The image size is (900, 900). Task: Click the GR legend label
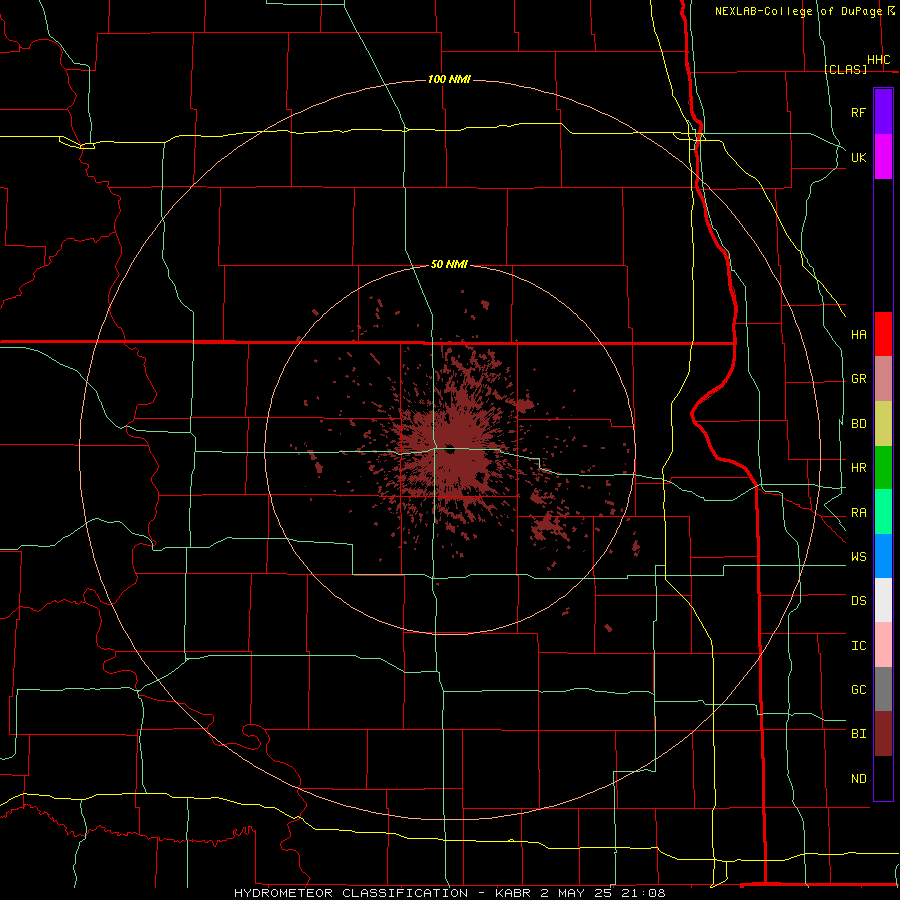pyautogui.click(x=858, y=379)
